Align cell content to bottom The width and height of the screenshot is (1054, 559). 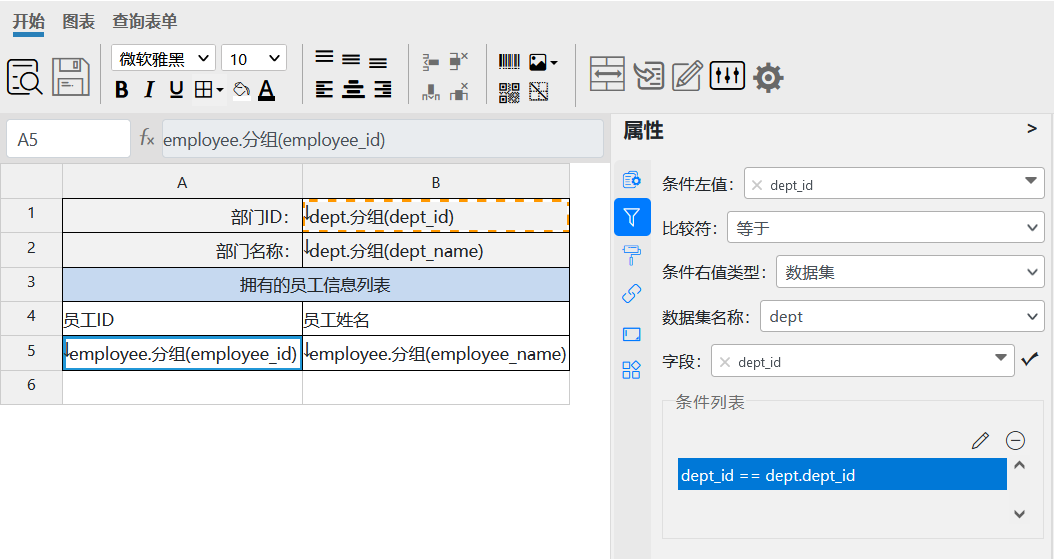[378, 62]
